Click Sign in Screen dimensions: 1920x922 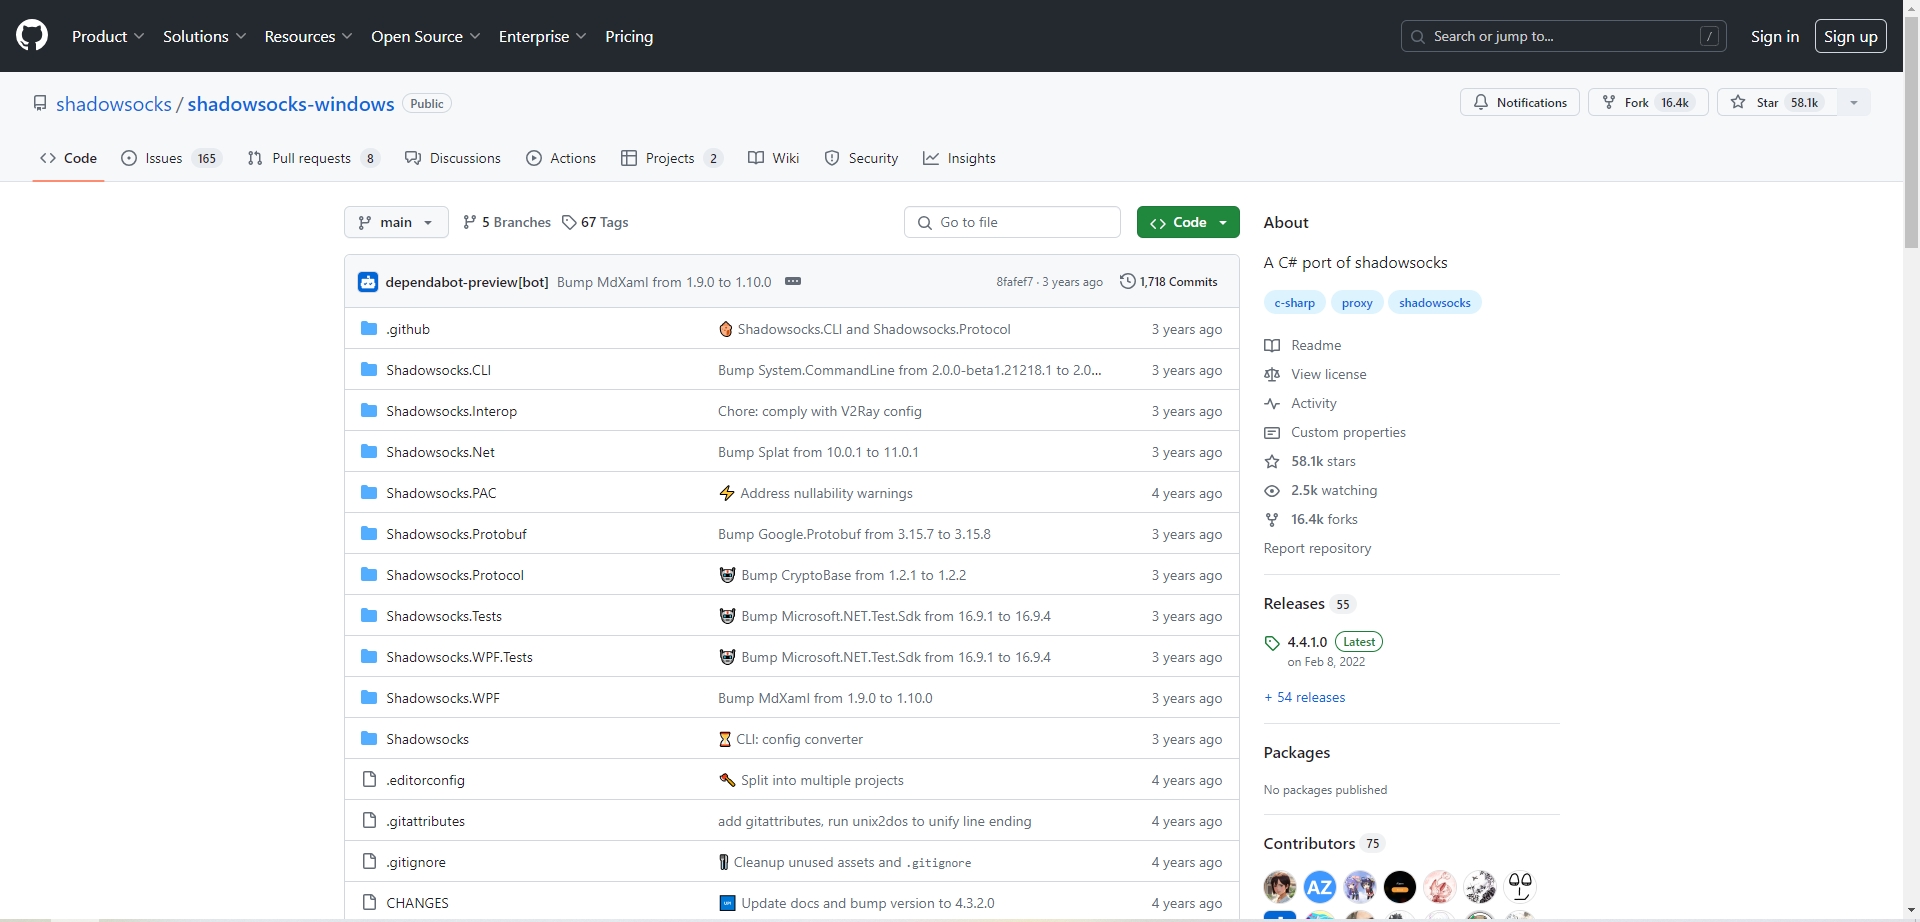[1775, 36]
